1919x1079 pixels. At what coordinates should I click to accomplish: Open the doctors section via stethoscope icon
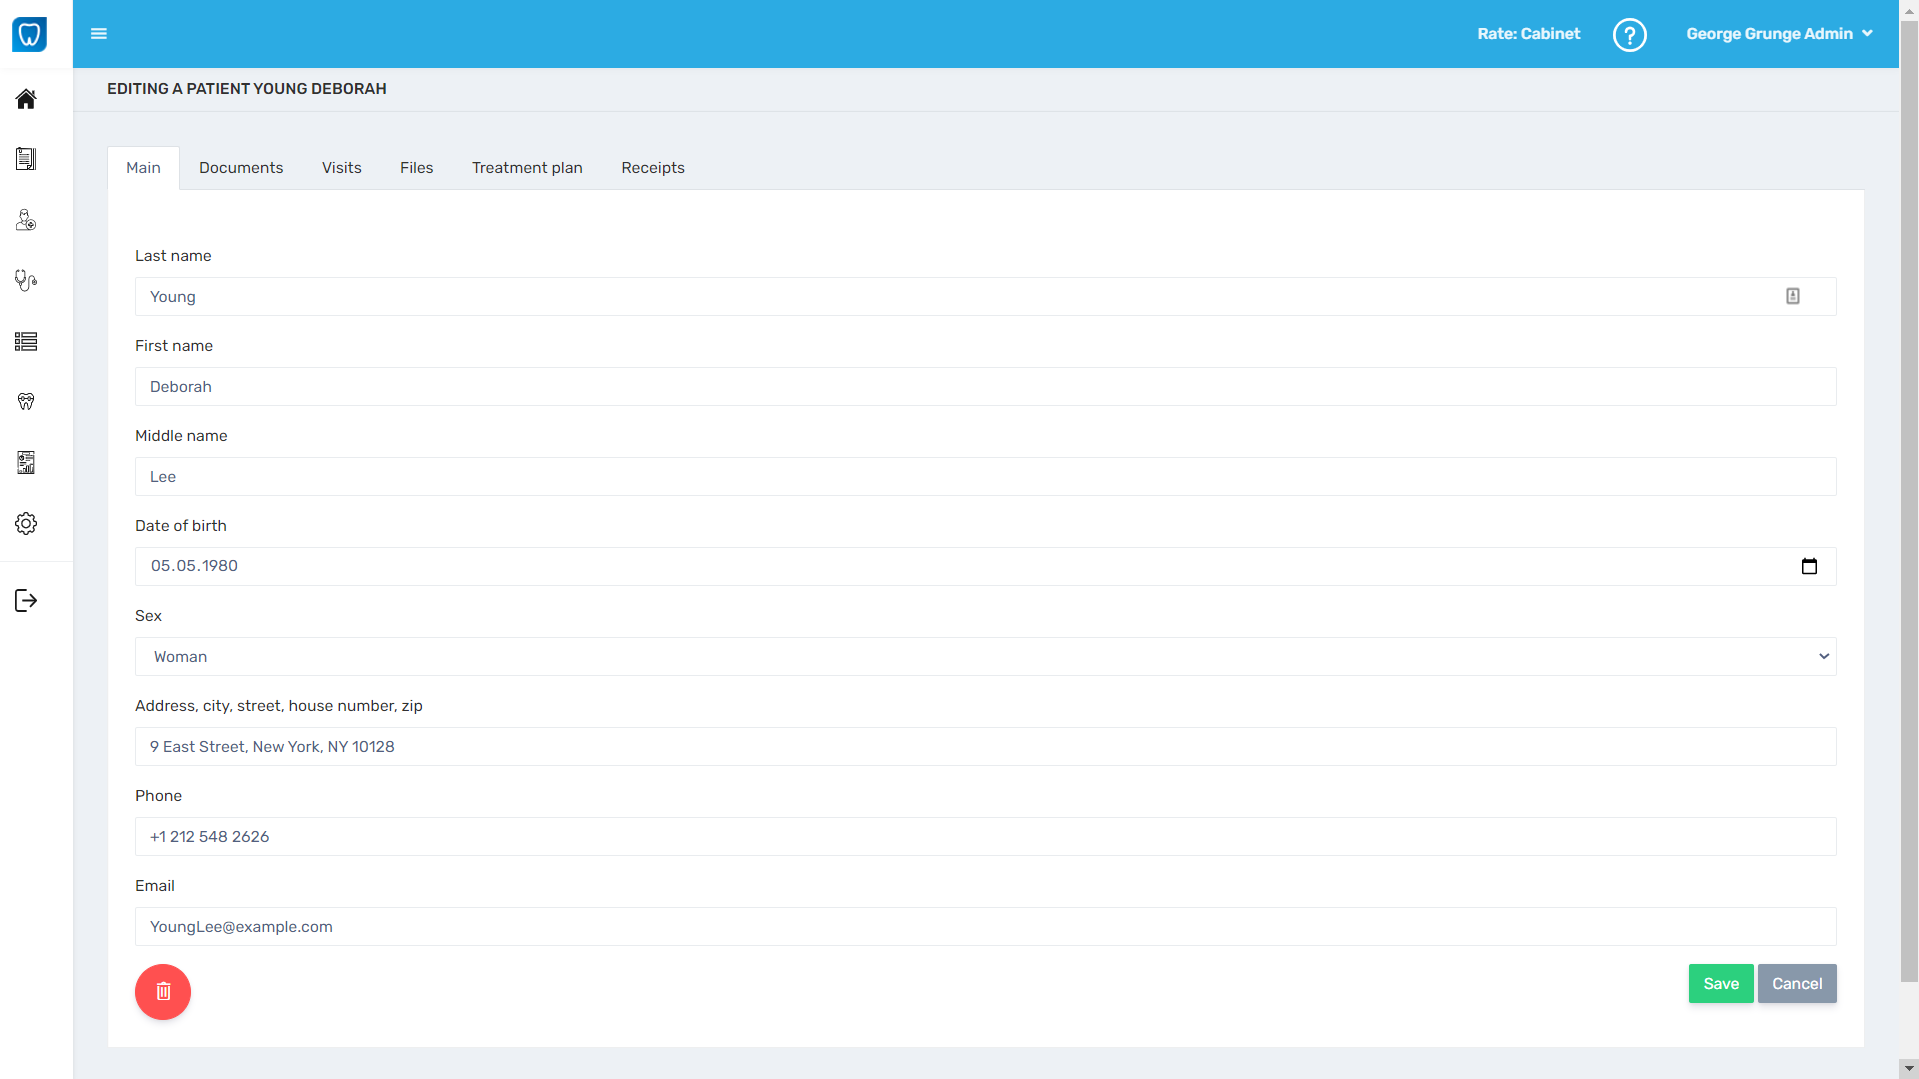(26, 280)
